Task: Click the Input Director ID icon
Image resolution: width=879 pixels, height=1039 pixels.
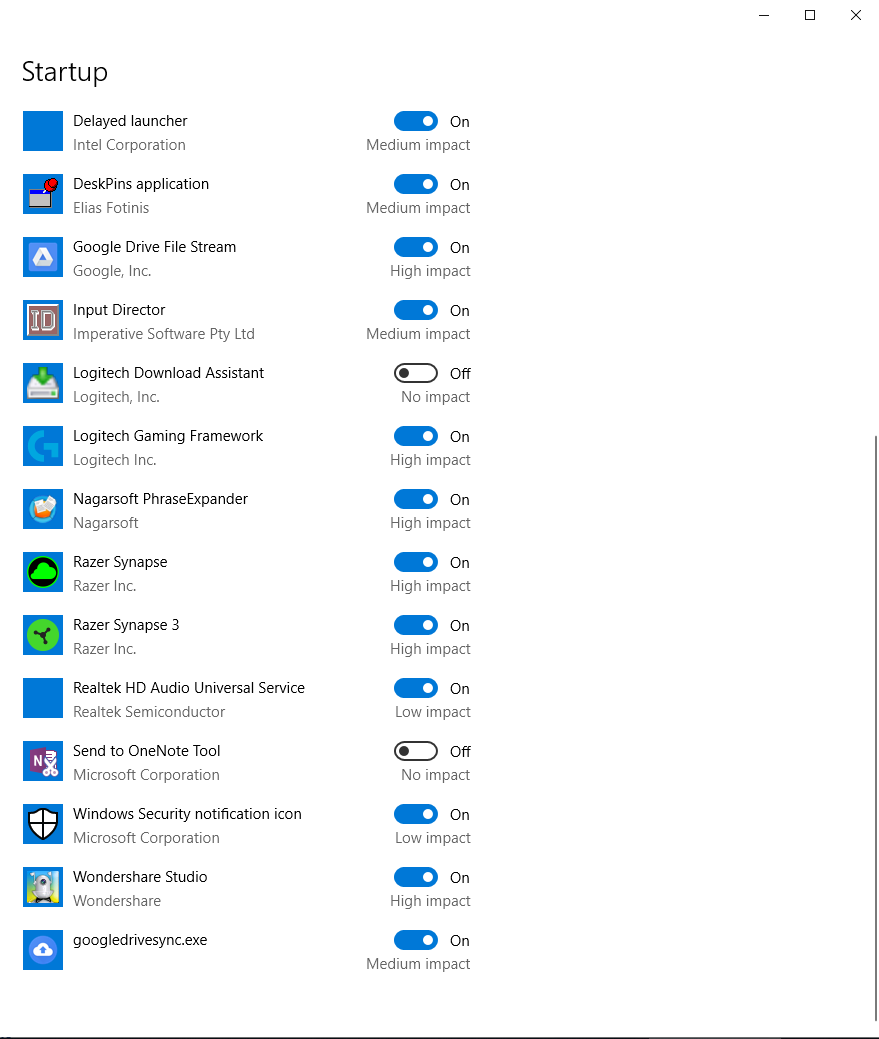Action: (x=43, y=320)
